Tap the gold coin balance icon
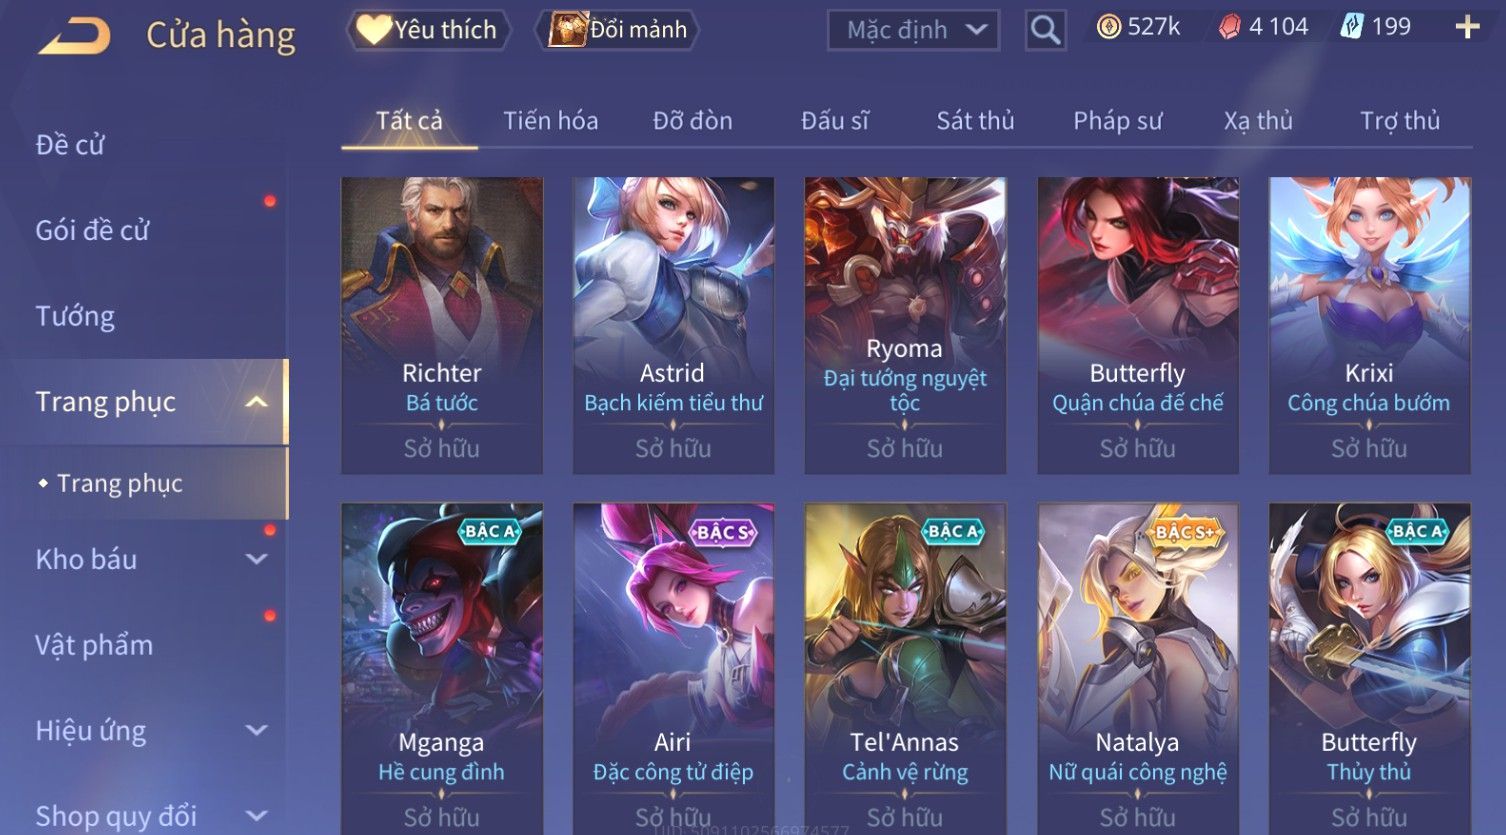This screenshot has height=835, width=1506. point(1108,27)
